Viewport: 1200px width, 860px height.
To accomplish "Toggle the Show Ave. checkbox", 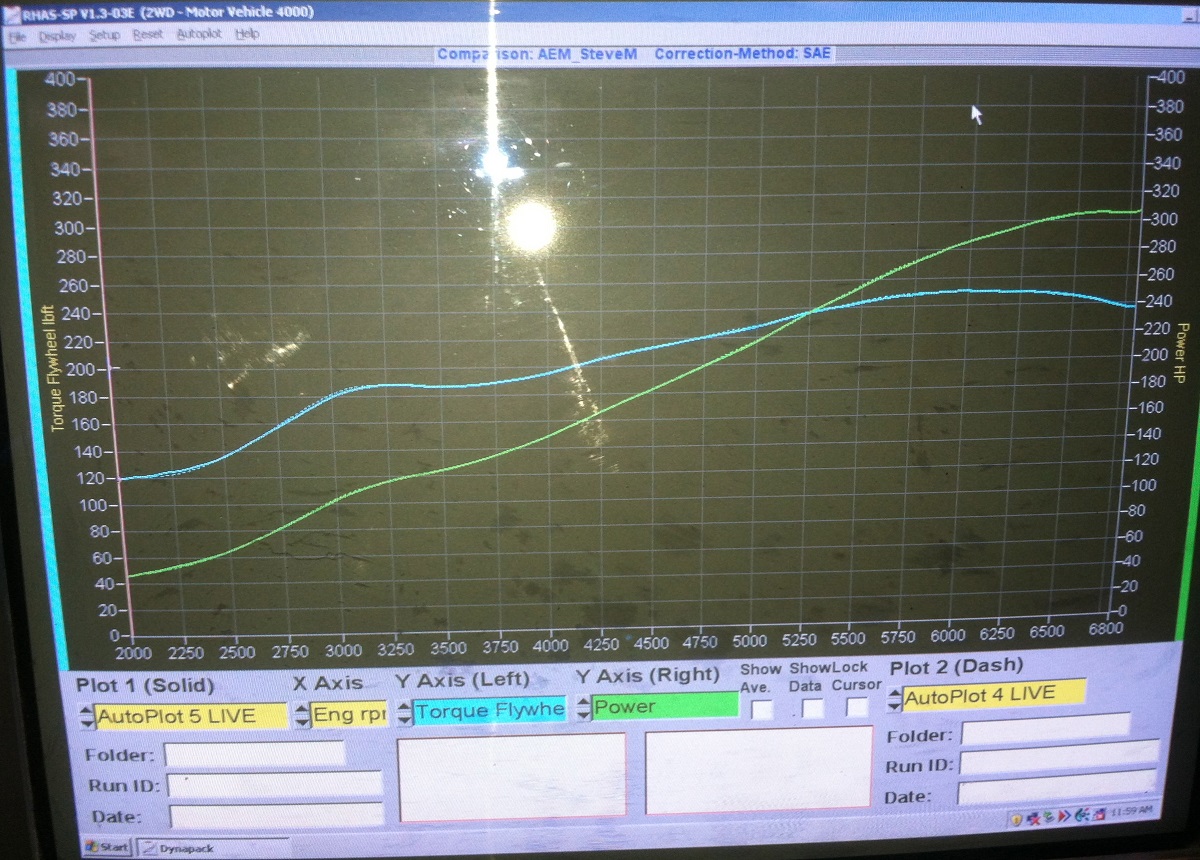I will click(762, 709).
